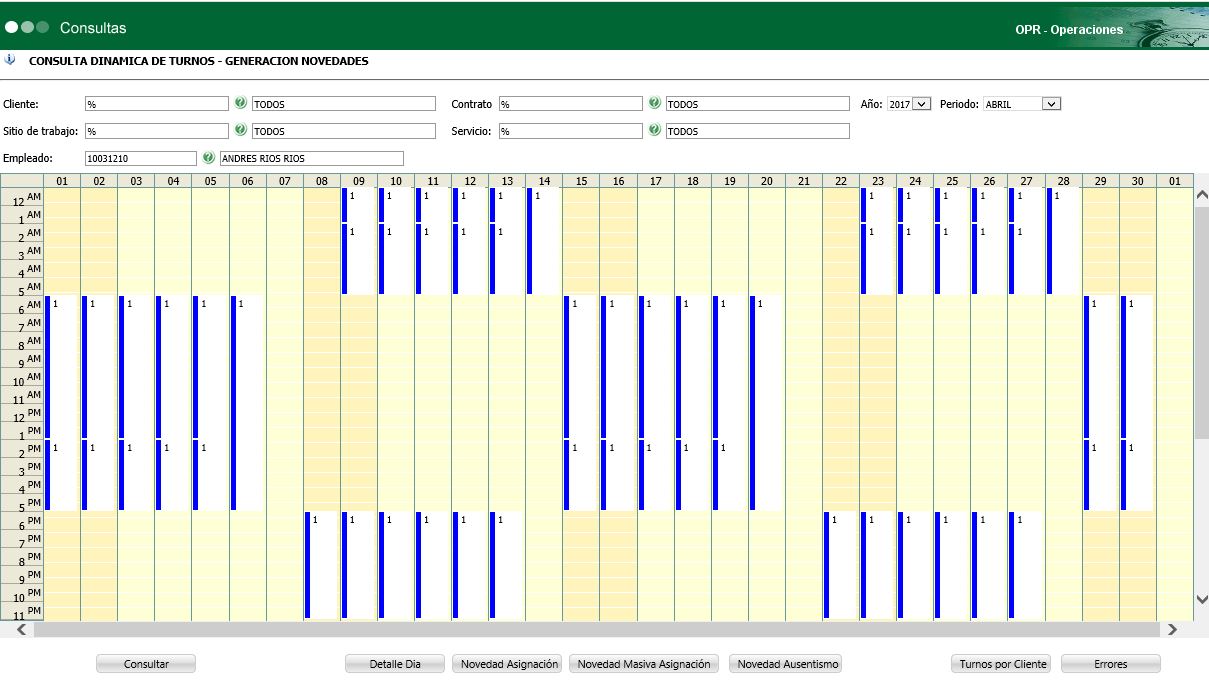Click the info icon beside page title
This screenshot has height=697, width=1209.
click(10, 60)
